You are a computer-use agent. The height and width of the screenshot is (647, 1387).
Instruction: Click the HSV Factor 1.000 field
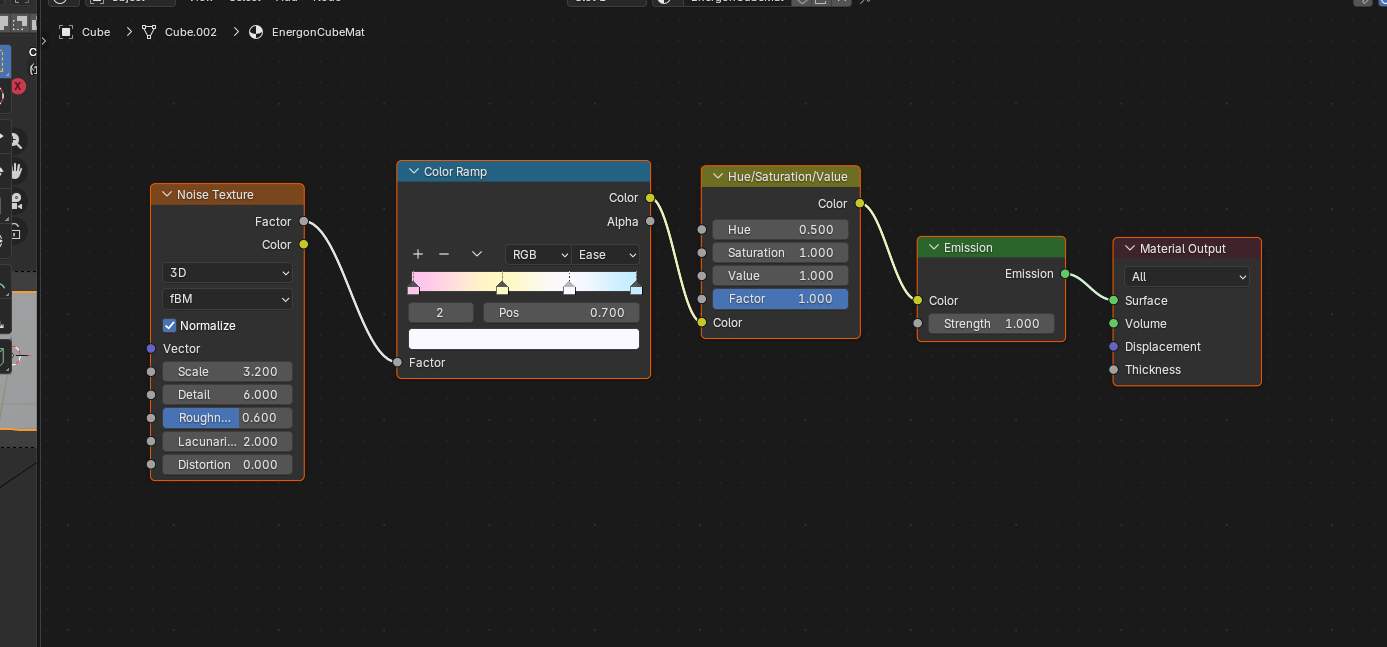click(x=780, y=299)
